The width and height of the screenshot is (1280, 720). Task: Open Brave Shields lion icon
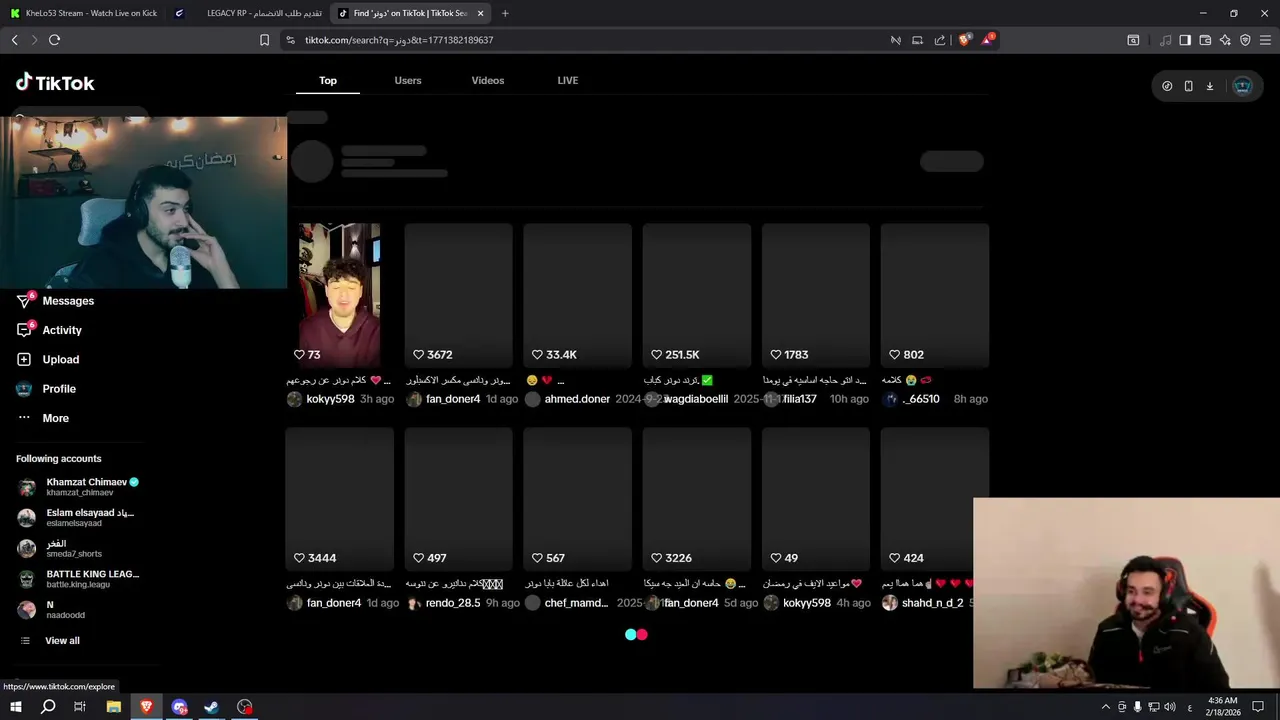[x=964, y=40]
